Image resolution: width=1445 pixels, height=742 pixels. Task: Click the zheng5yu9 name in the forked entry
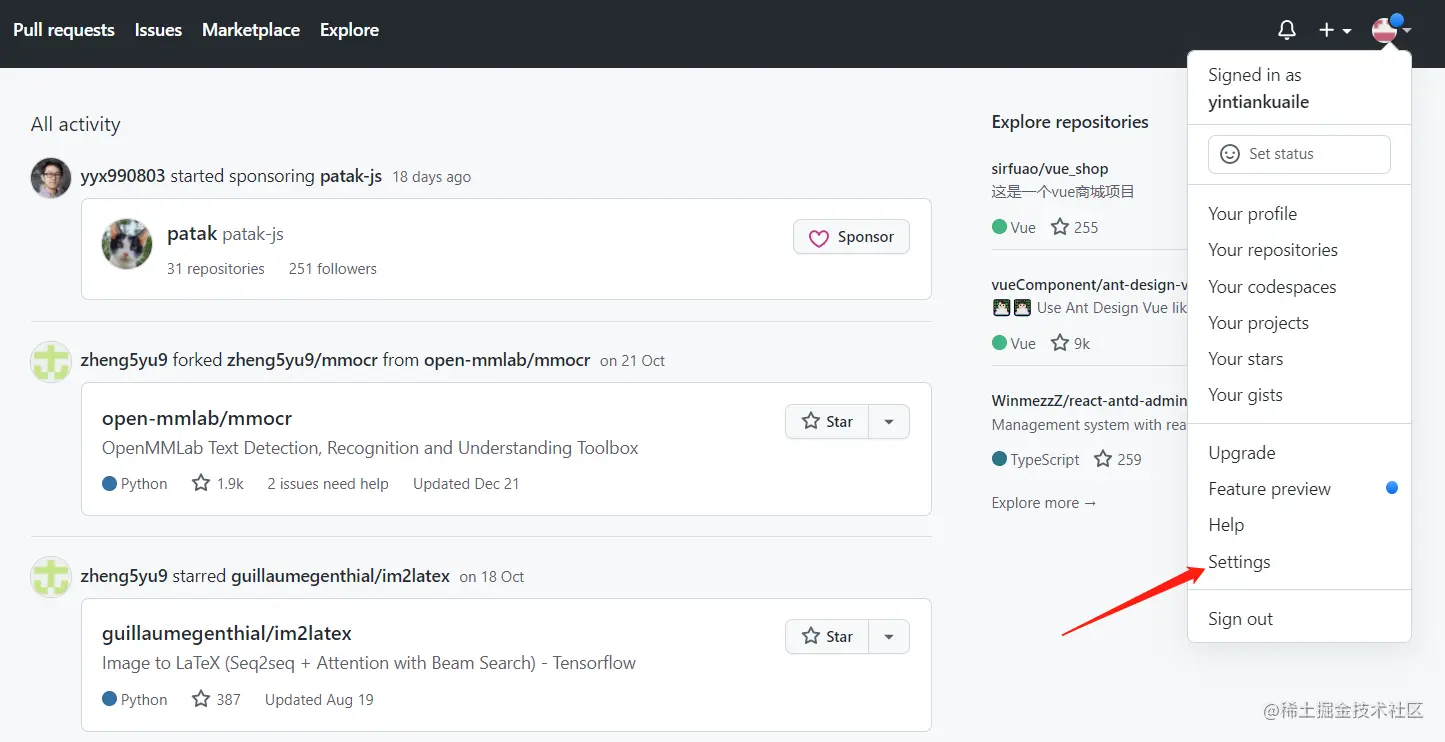124,360
